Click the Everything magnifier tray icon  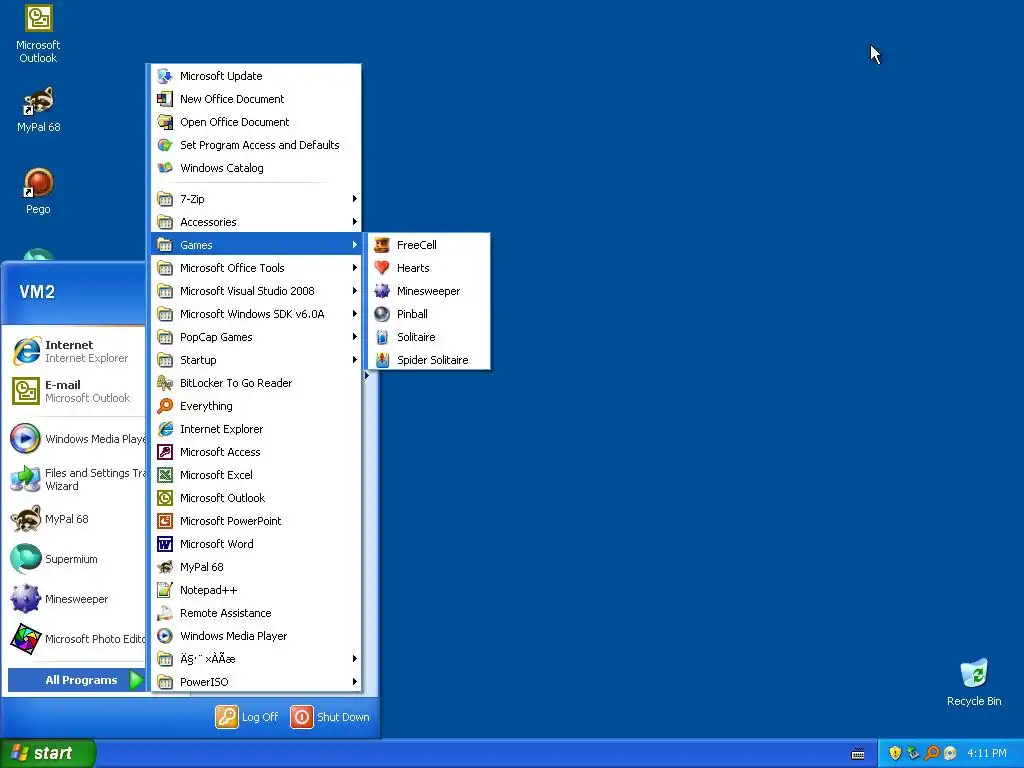932,753
